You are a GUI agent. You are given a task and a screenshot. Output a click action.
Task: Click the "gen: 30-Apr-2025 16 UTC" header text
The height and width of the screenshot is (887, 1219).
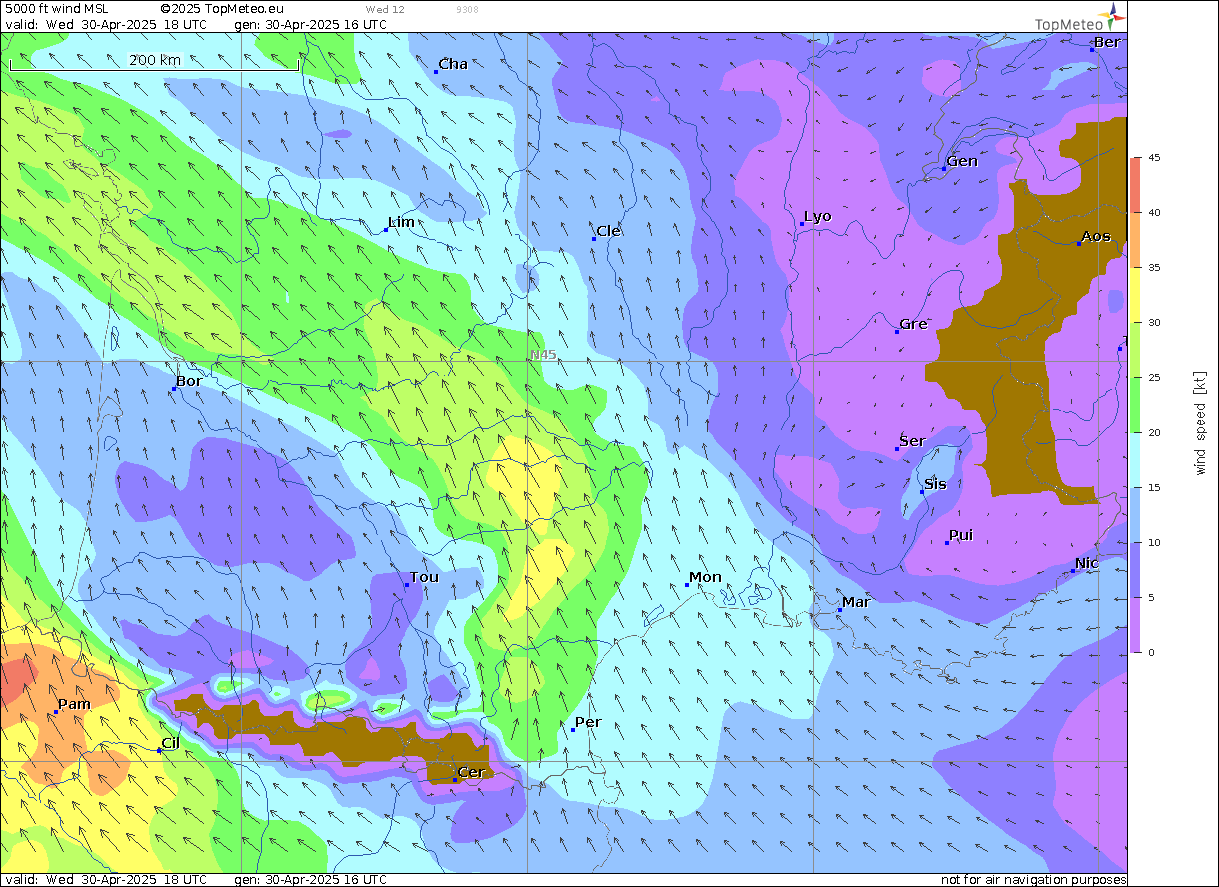point(310,24)
